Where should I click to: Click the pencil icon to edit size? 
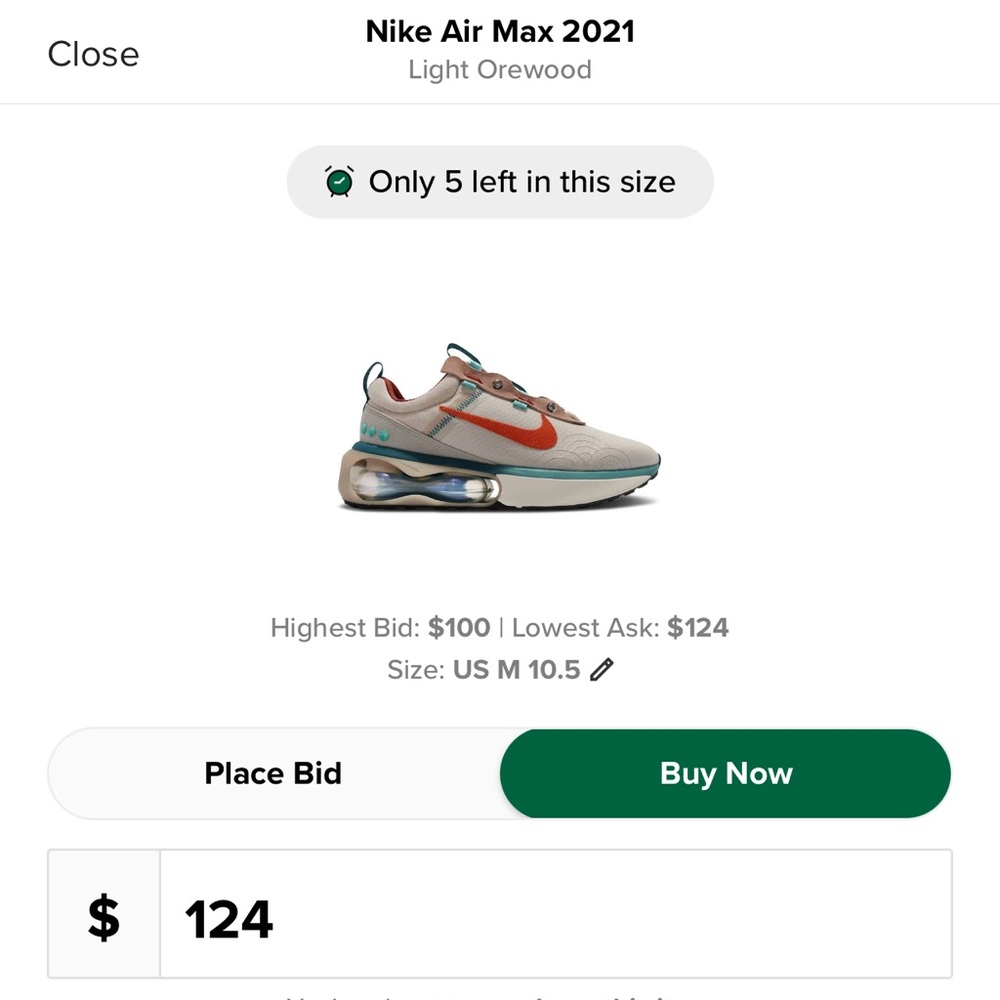pyautogui.click(x=601, y=669)
